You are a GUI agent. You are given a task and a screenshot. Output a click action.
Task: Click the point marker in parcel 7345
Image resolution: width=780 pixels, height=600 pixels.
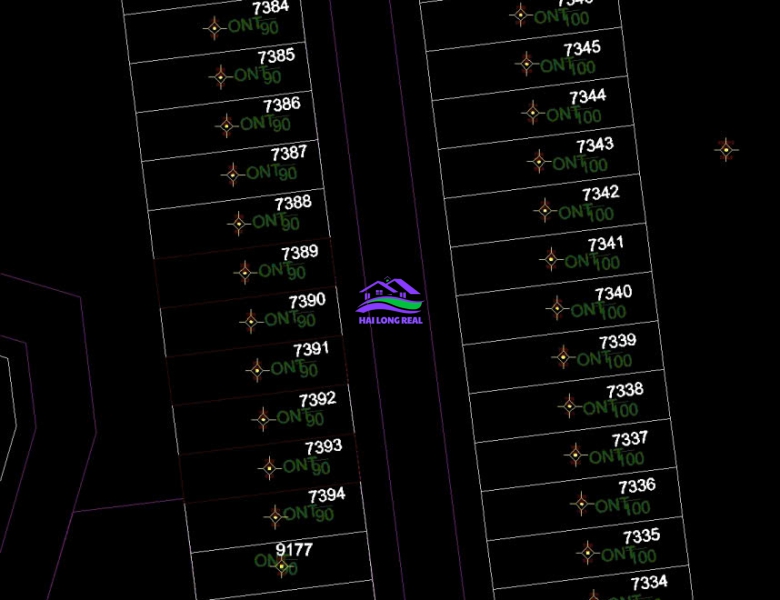coord(526,64)
